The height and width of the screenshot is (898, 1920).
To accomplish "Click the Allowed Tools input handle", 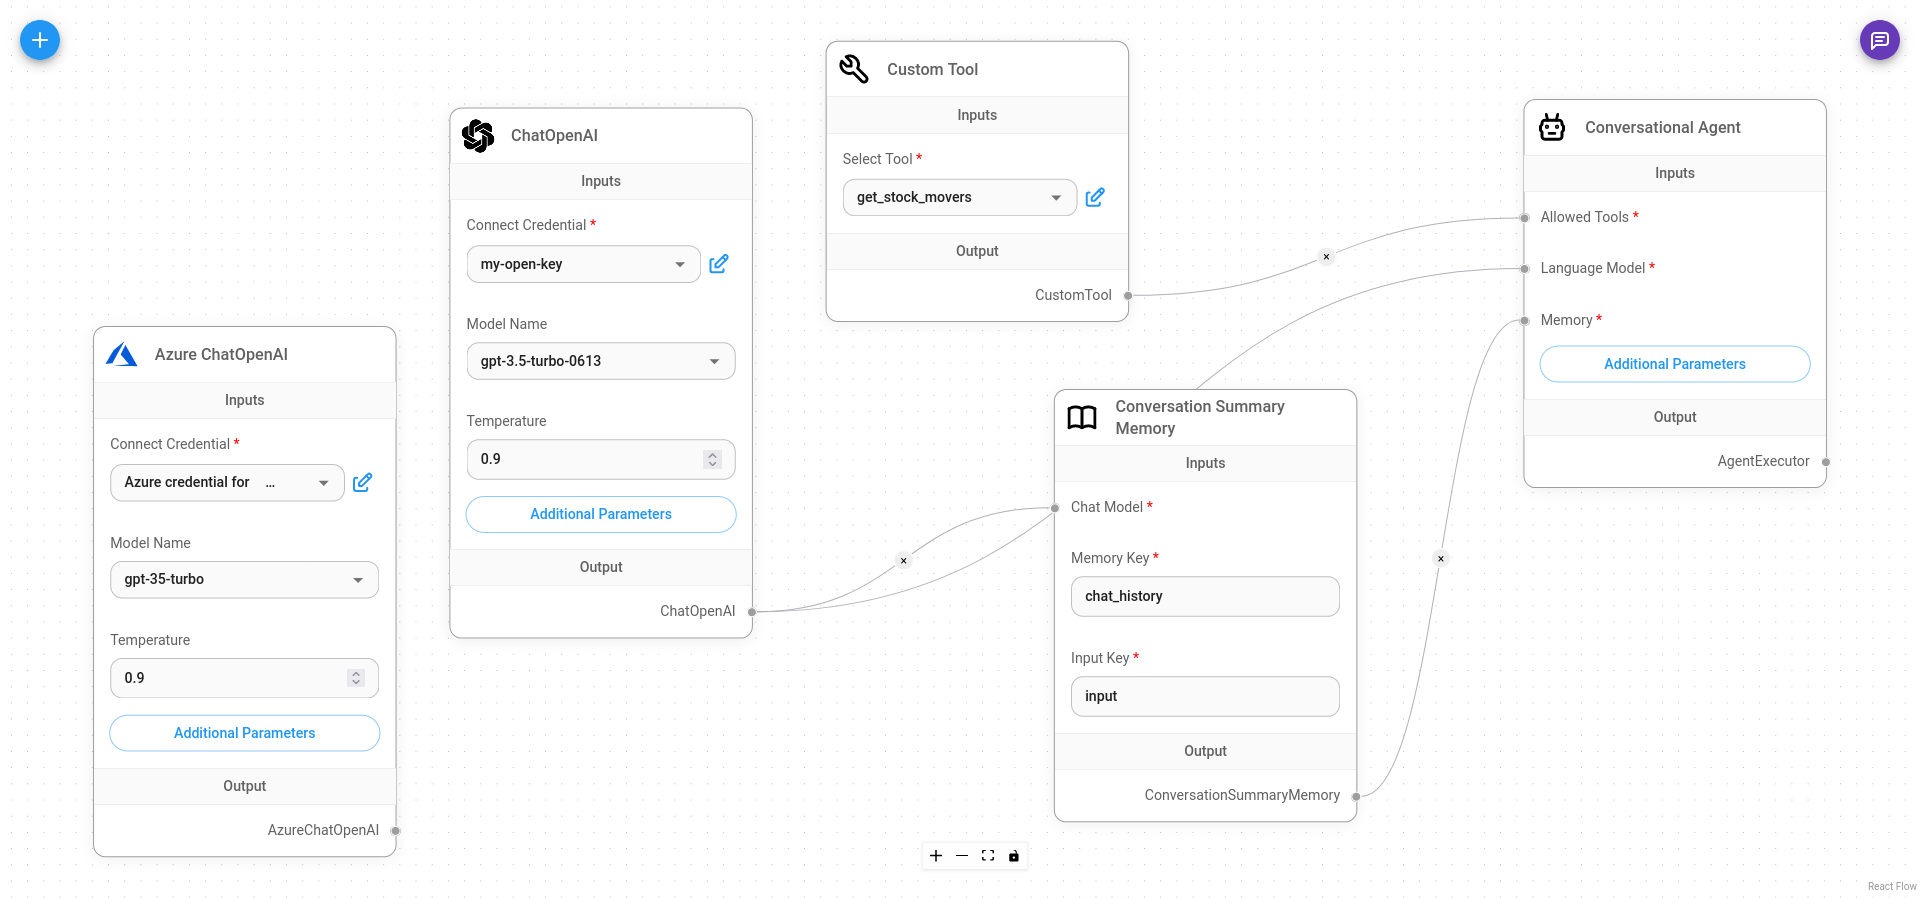I will (1524, 218).
